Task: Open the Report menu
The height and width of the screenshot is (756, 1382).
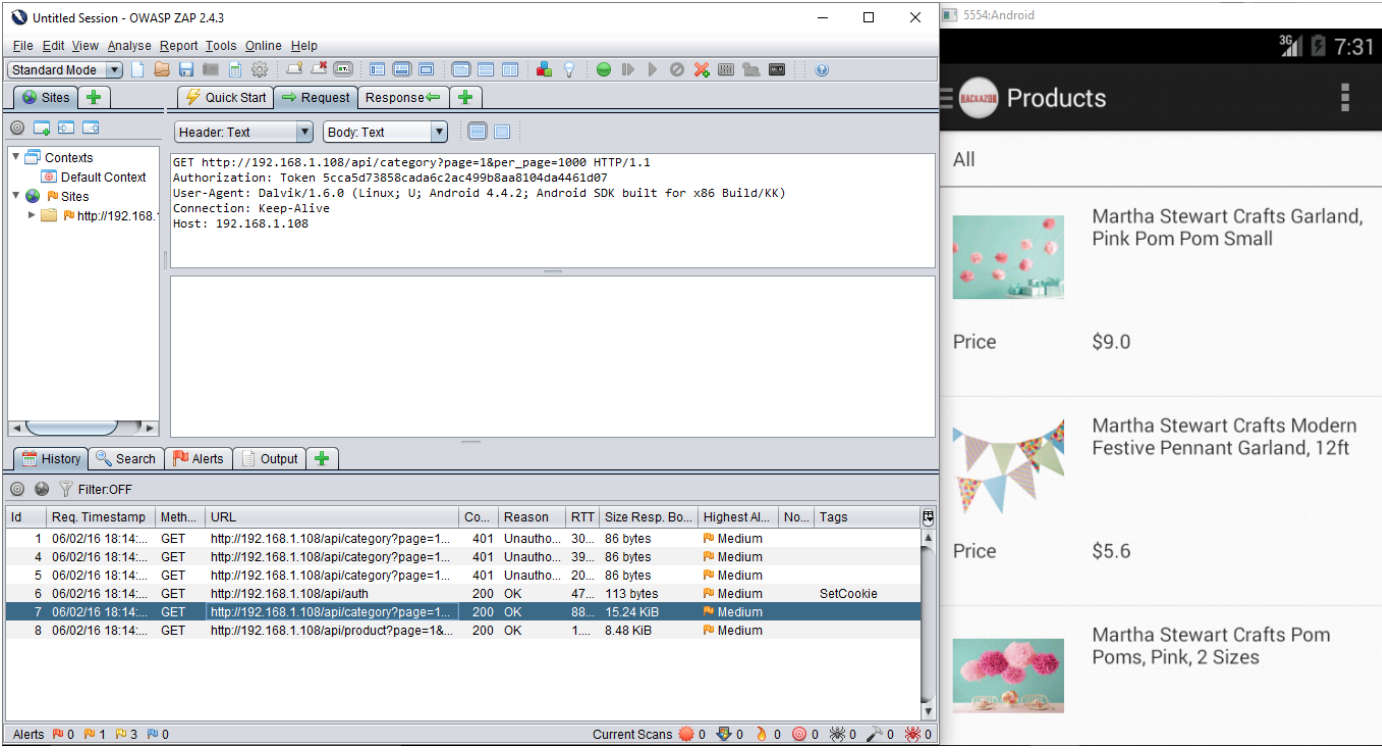Action: 179,46
